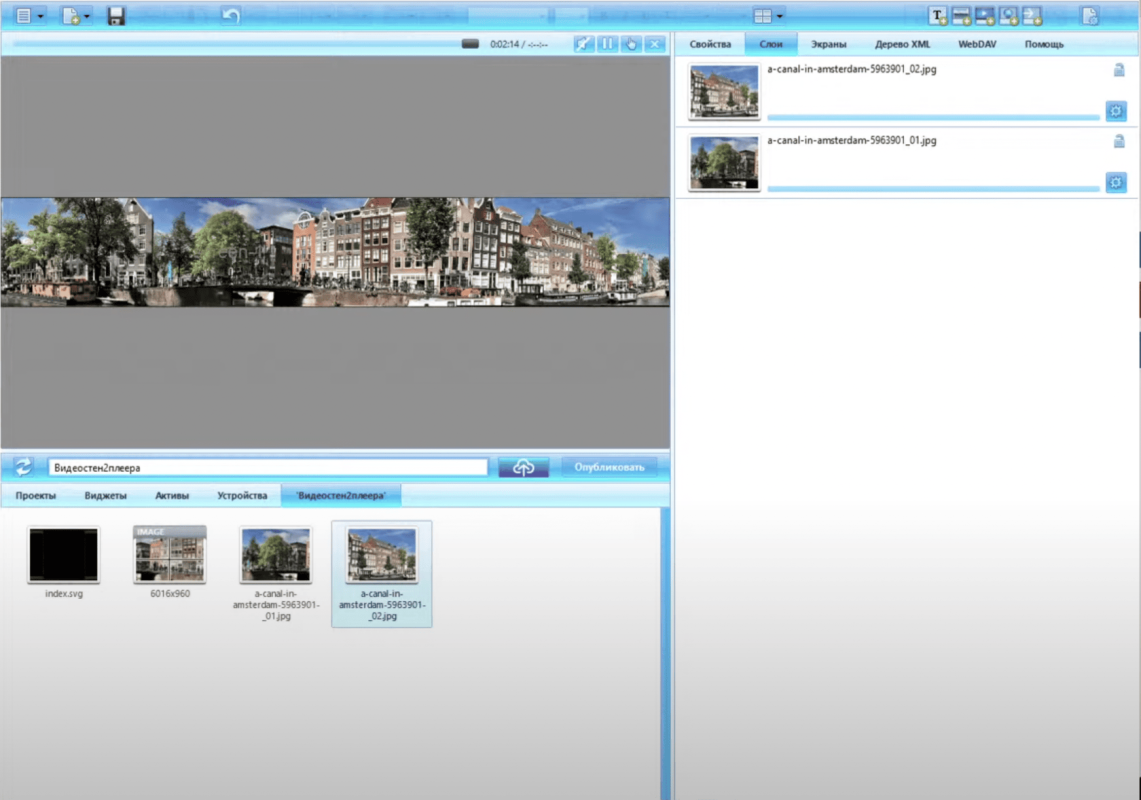Viewport: 1141px width, 800px height.
Task: Open the Виджеты tab
Action: point(105,496)
